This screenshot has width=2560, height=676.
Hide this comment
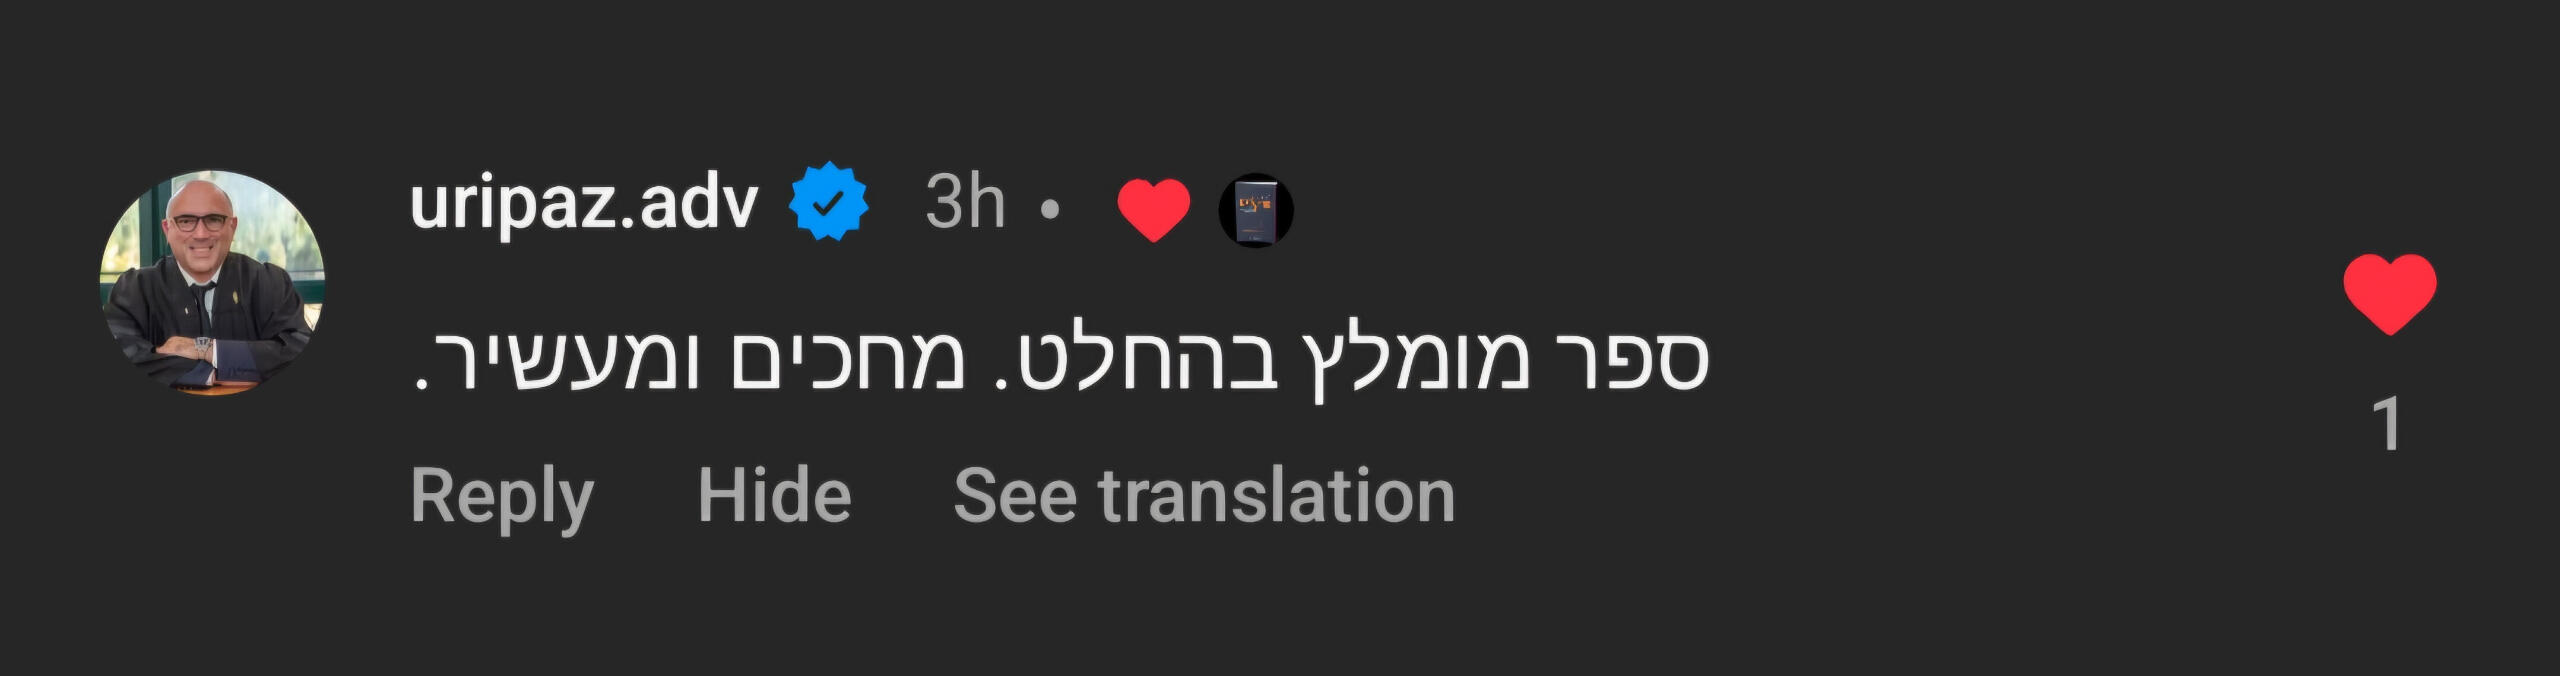774,495
